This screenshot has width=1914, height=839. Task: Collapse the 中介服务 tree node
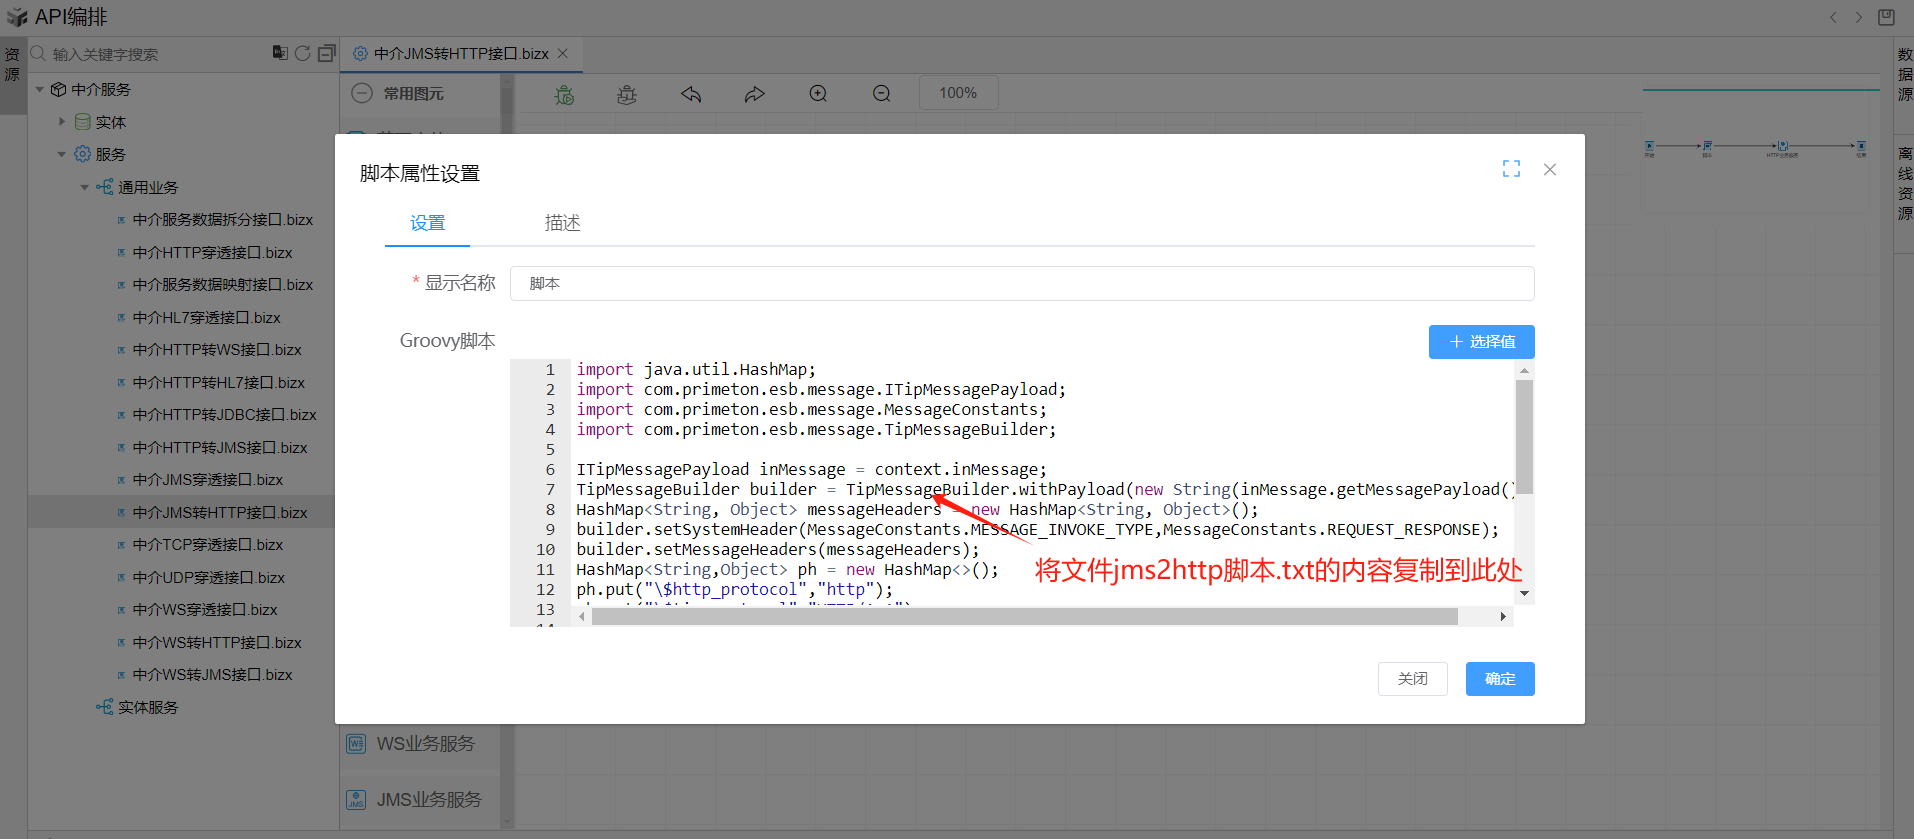coord(40,90)
